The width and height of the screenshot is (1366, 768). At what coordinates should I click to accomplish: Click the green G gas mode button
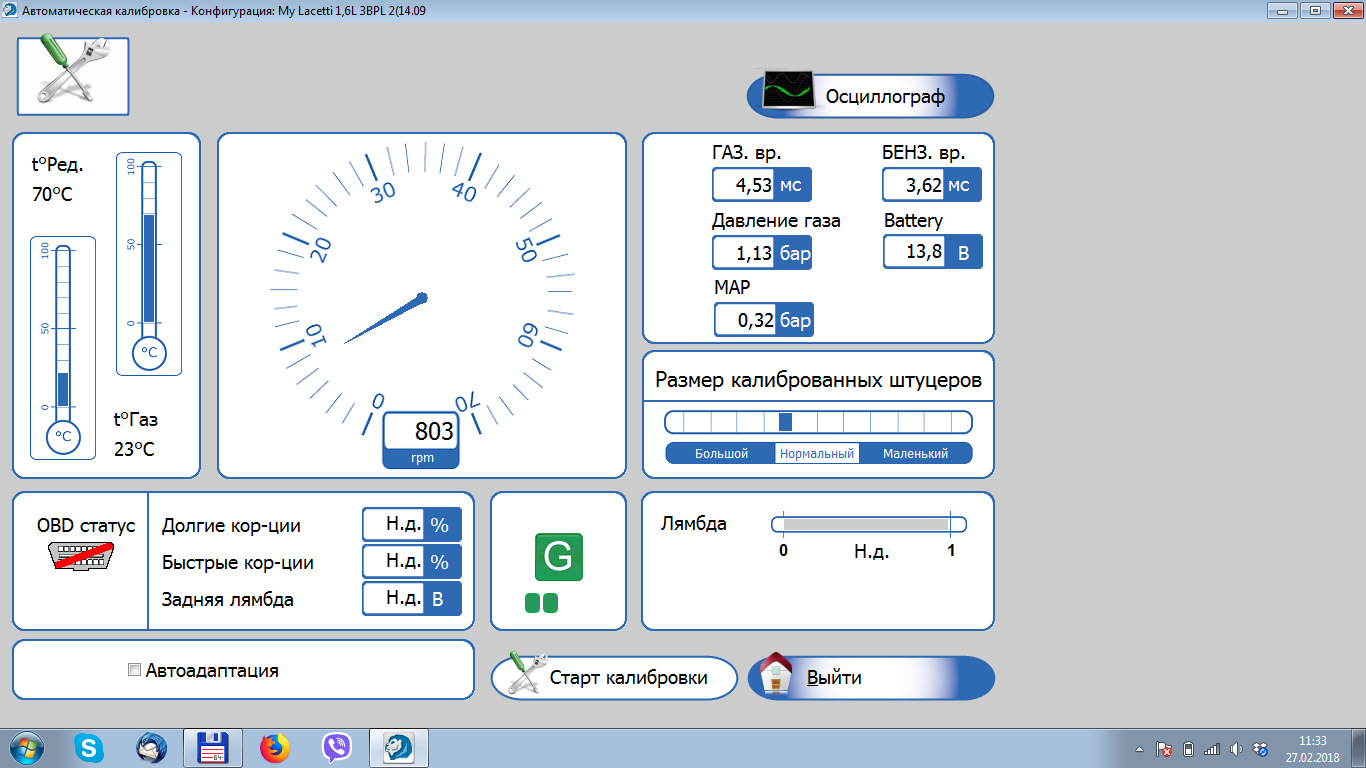559,557
